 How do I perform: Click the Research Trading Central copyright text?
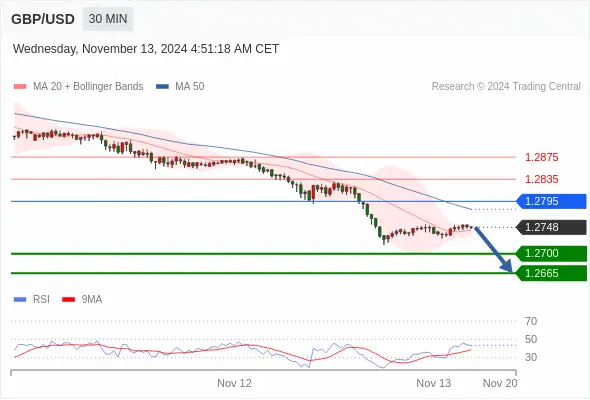(506, 87)
